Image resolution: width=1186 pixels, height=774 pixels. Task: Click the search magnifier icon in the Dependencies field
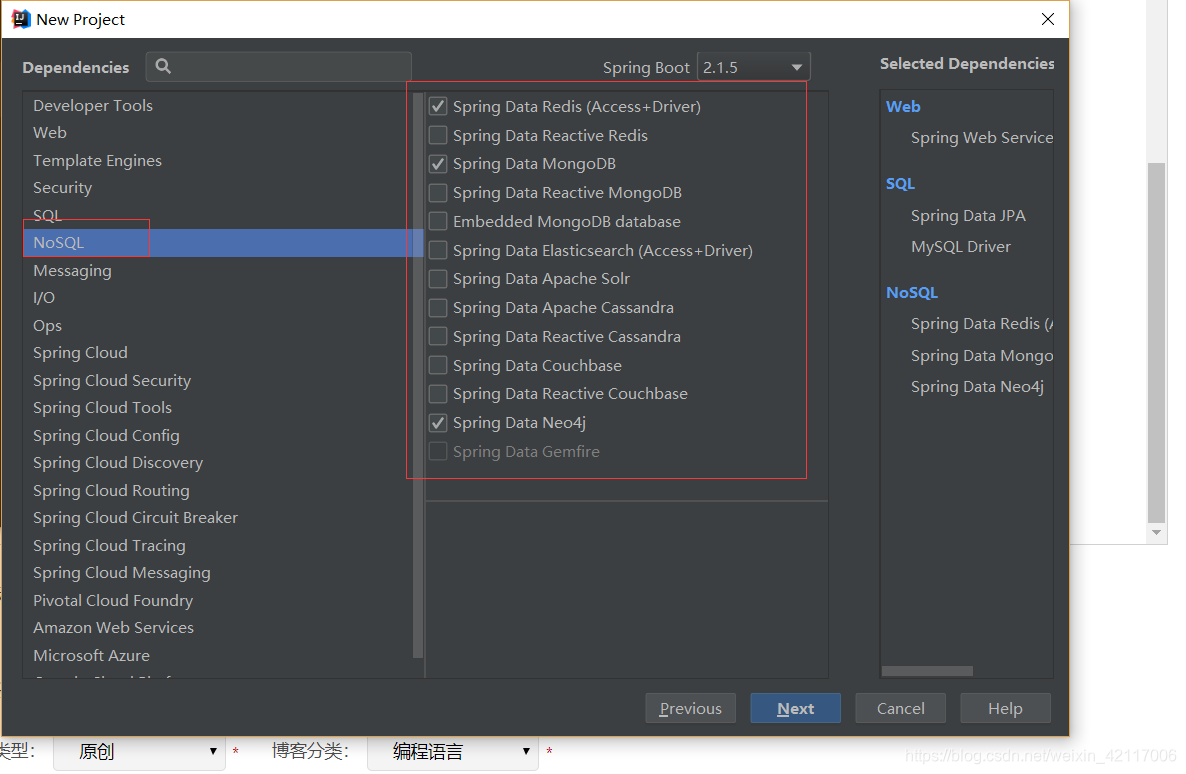[163, 67]
